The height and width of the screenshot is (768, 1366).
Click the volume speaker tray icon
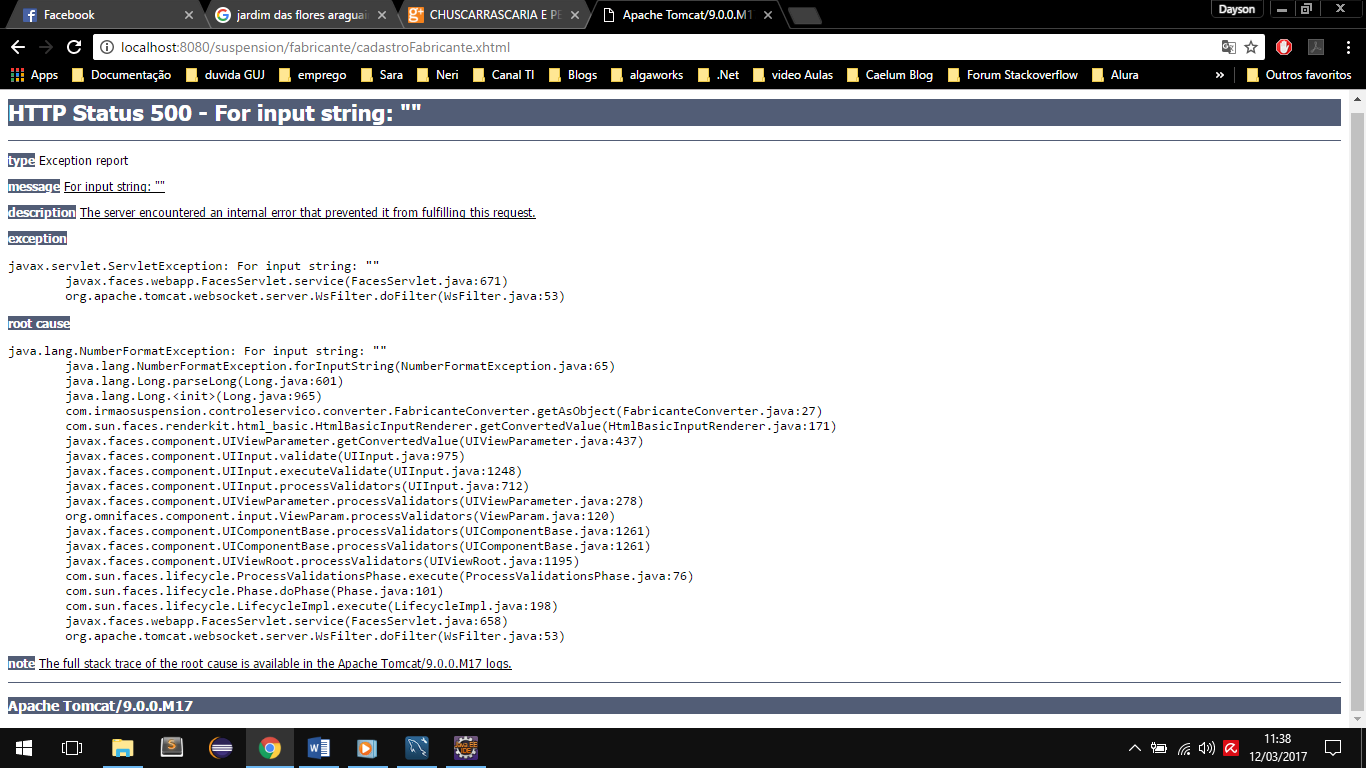click(x=1206, y=748)
